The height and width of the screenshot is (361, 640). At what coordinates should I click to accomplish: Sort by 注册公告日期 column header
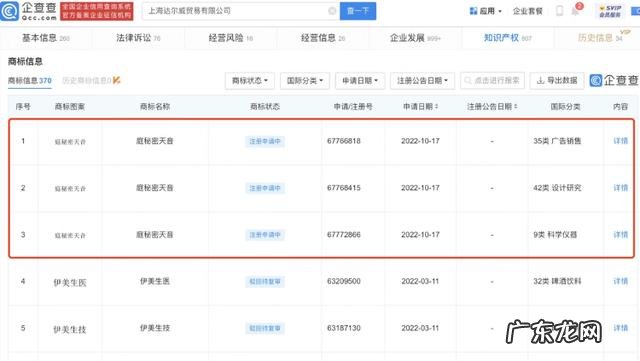pos(492,107)
